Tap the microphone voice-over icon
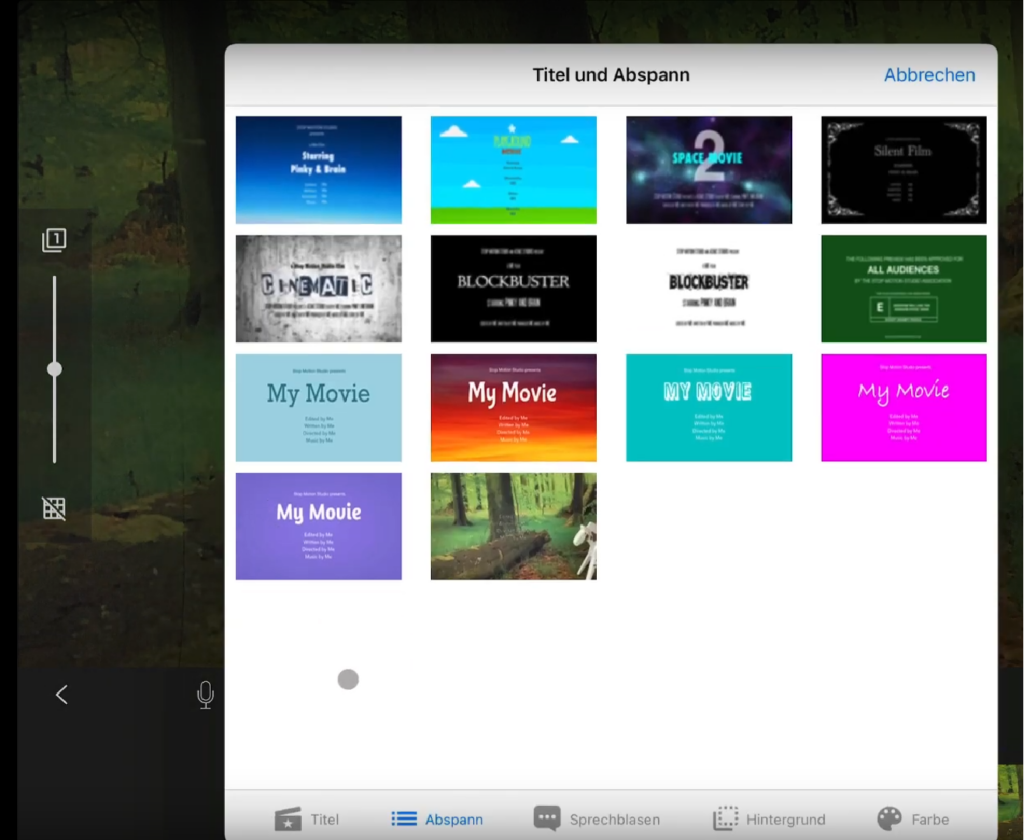Image resolution: width=1024 pixels, height=840 pixels. tap(205, 695)
